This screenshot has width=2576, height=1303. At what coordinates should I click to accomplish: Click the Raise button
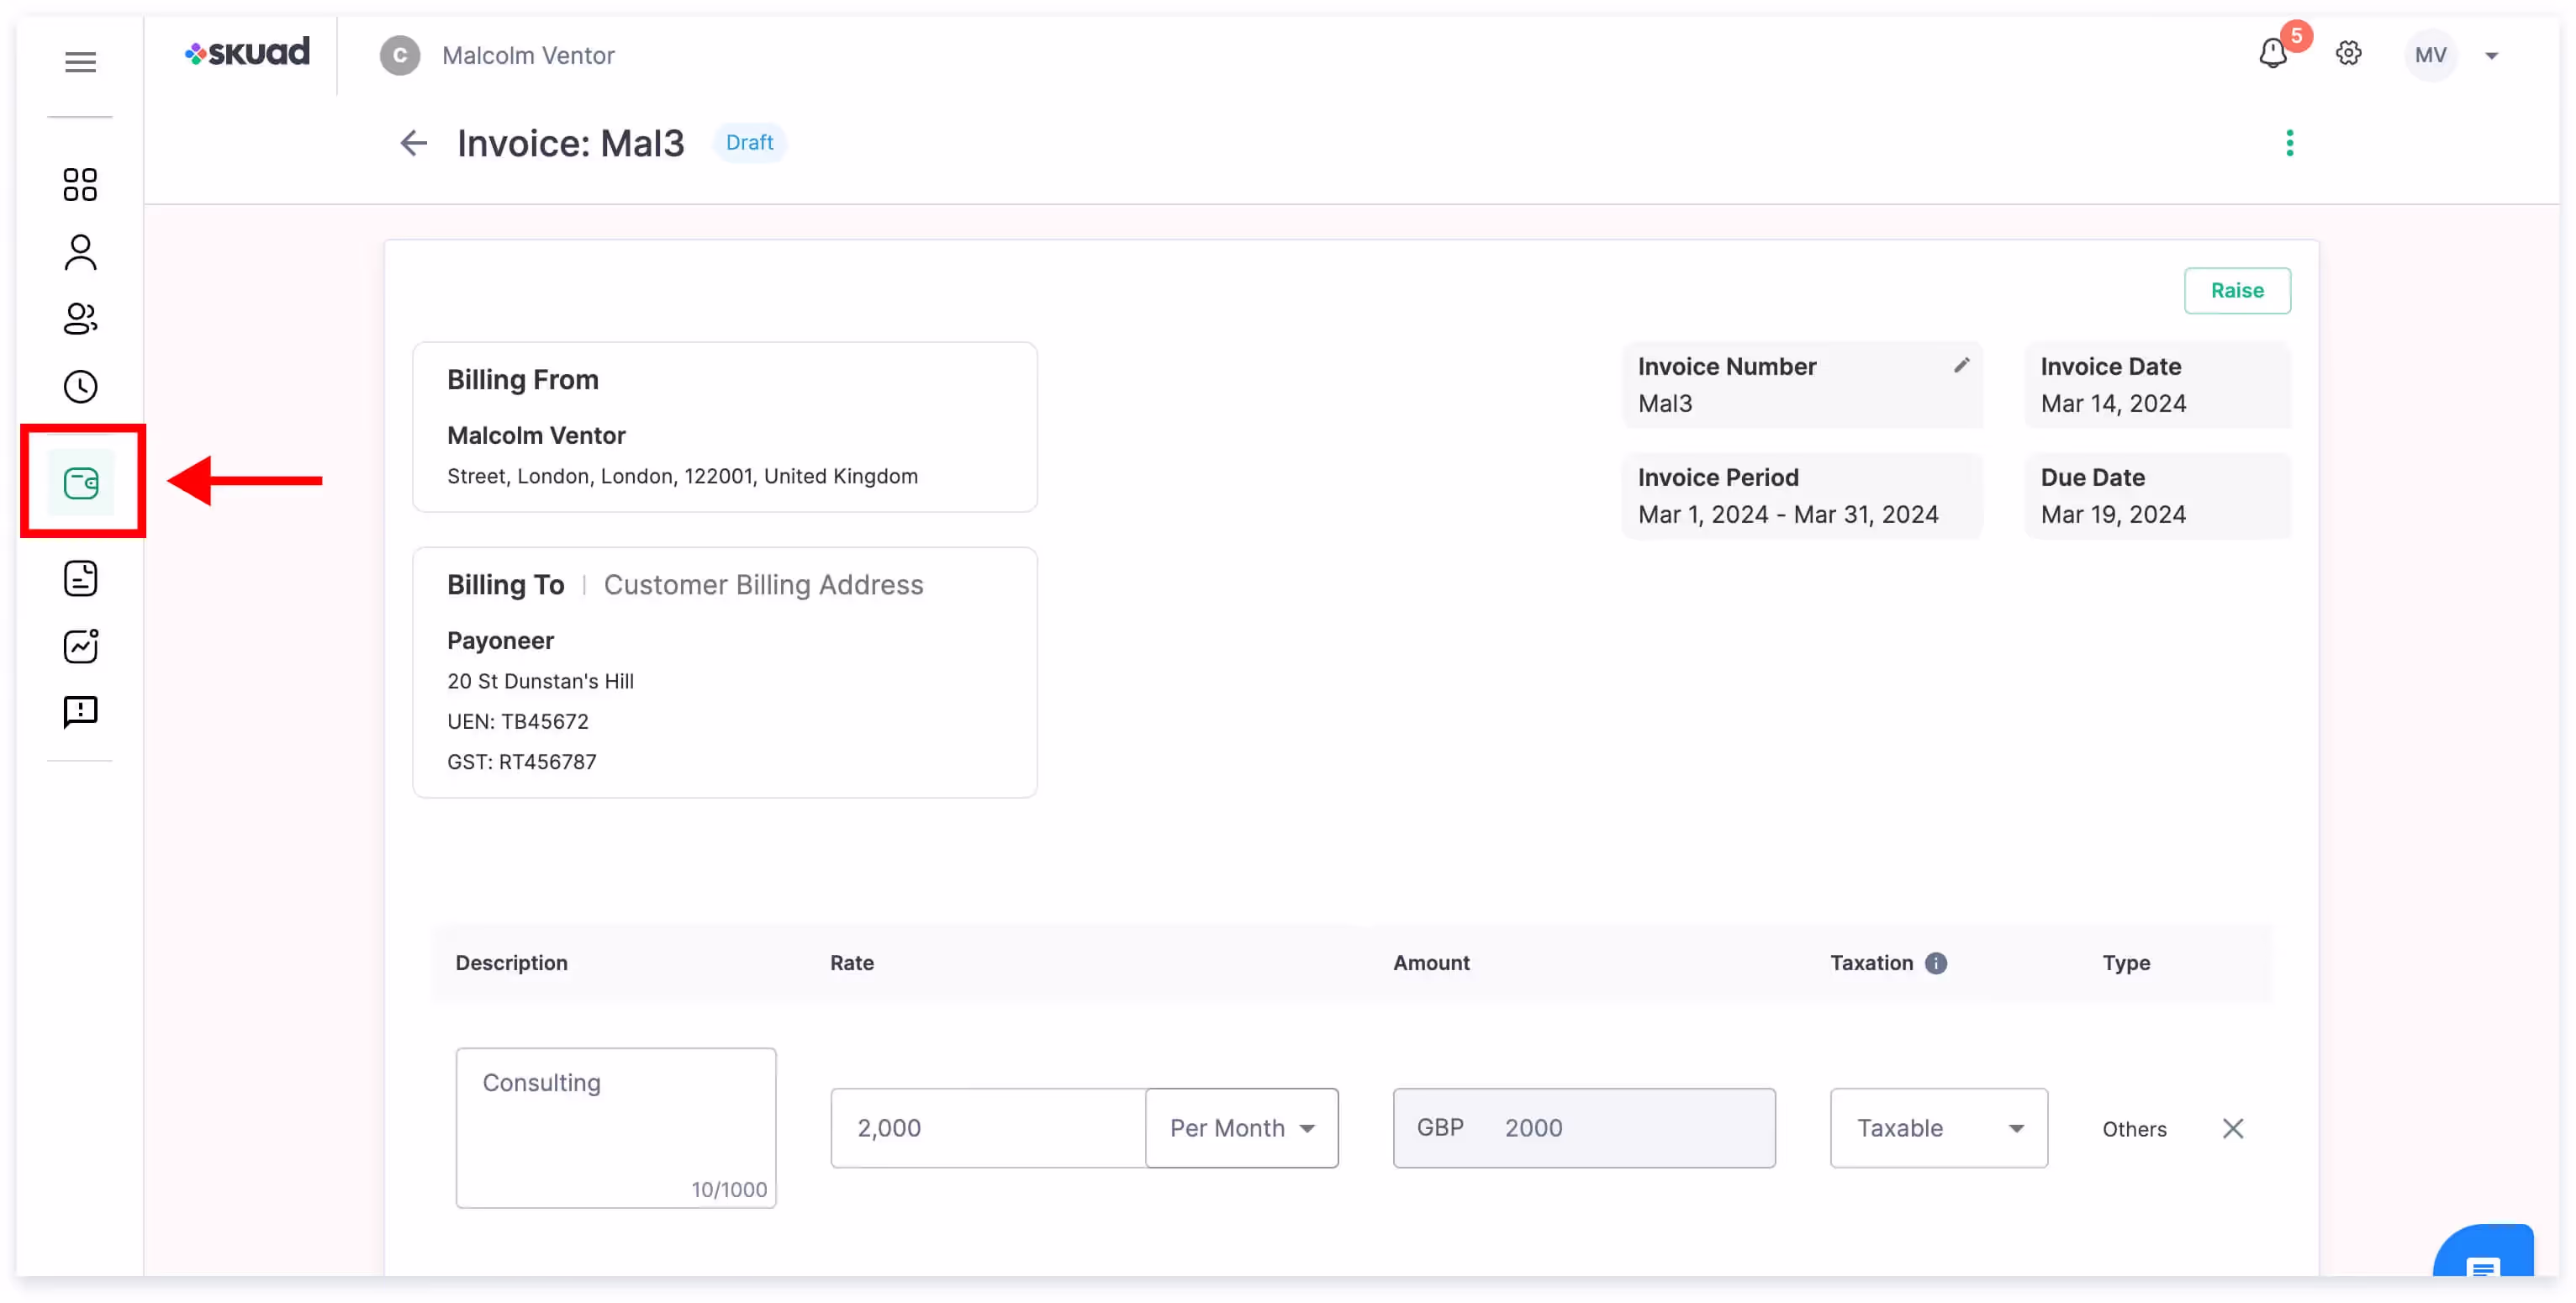2237,291
